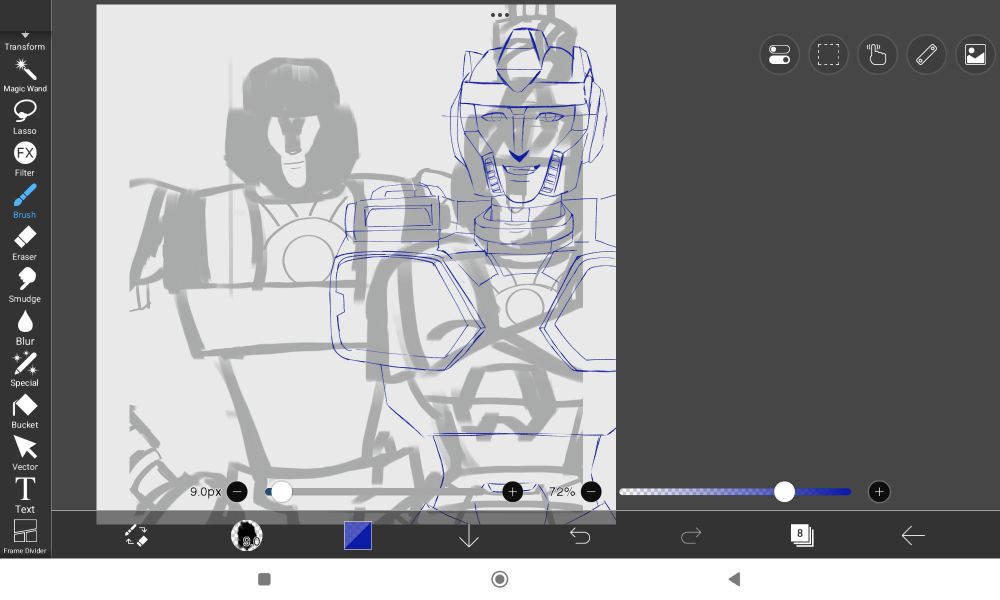Select the Text tool
Viewport: 1000px width, 600px height.
pyautogui.click(x=25, y=495)
